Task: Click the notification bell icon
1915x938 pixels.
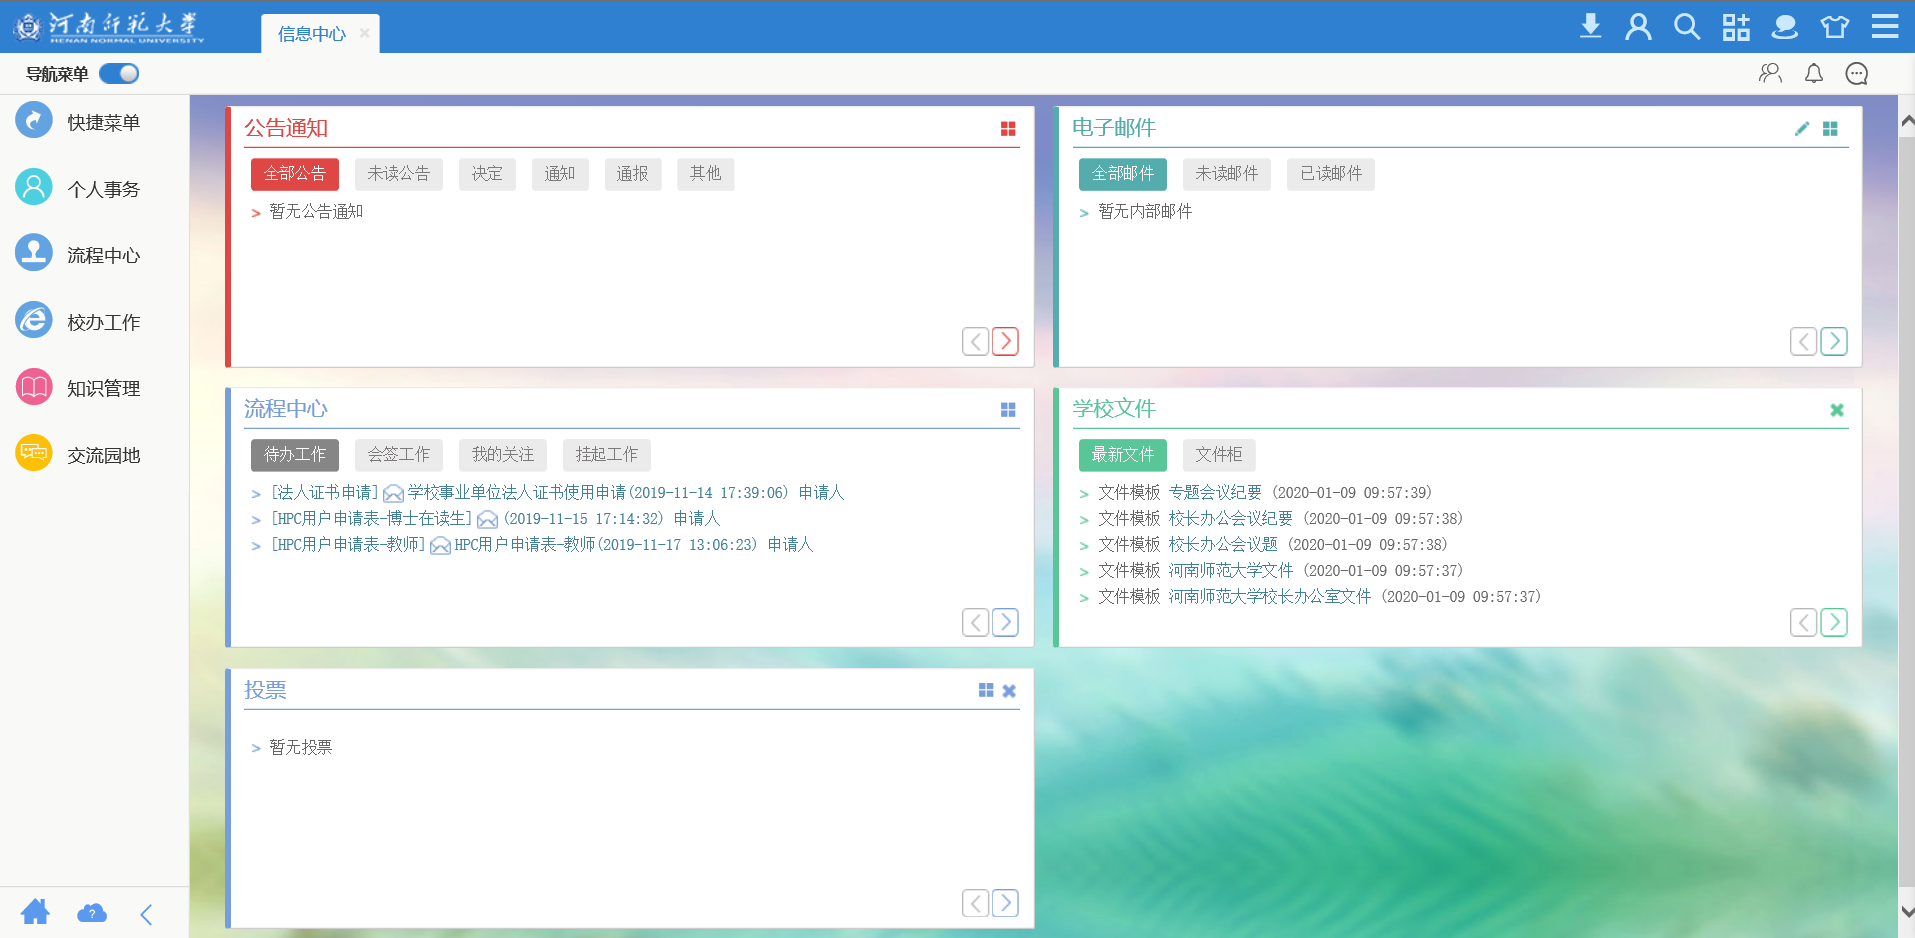Action: 1813,74
